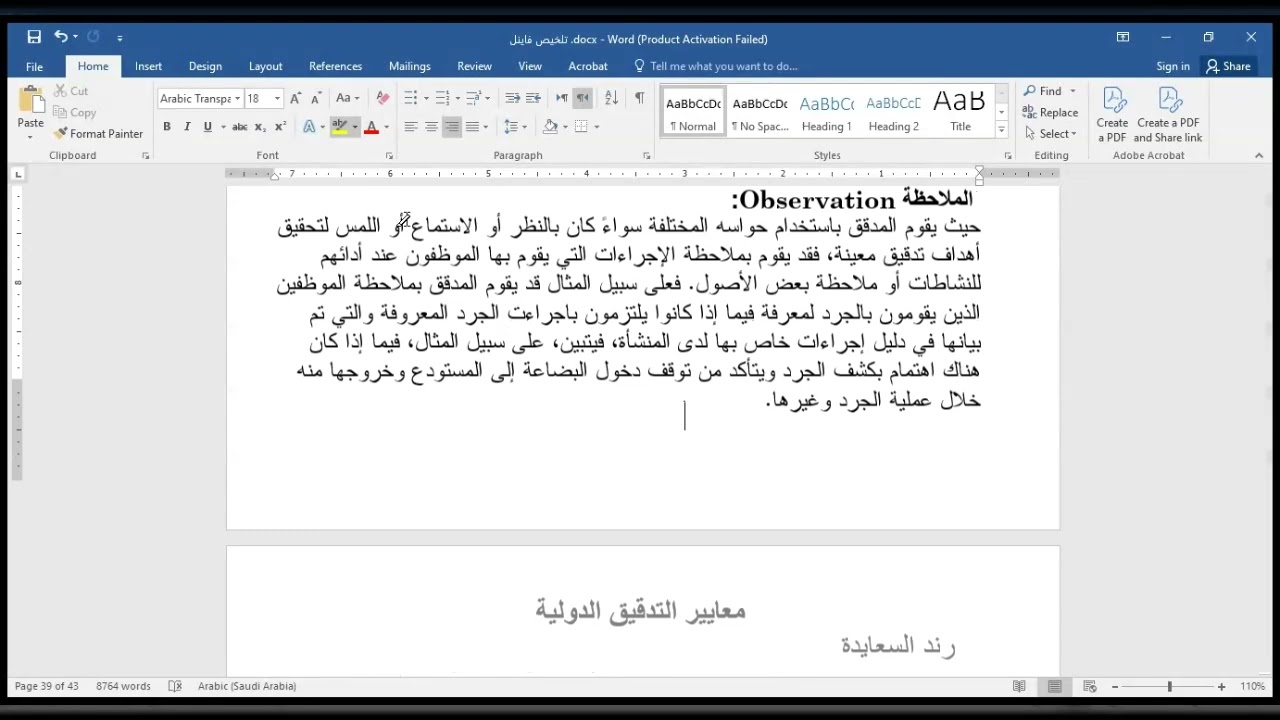Image resolution: width=1280 pixels, height=720 pixels.
Task: Apply the Heading 1 style
Action: [x=826, y=111]
